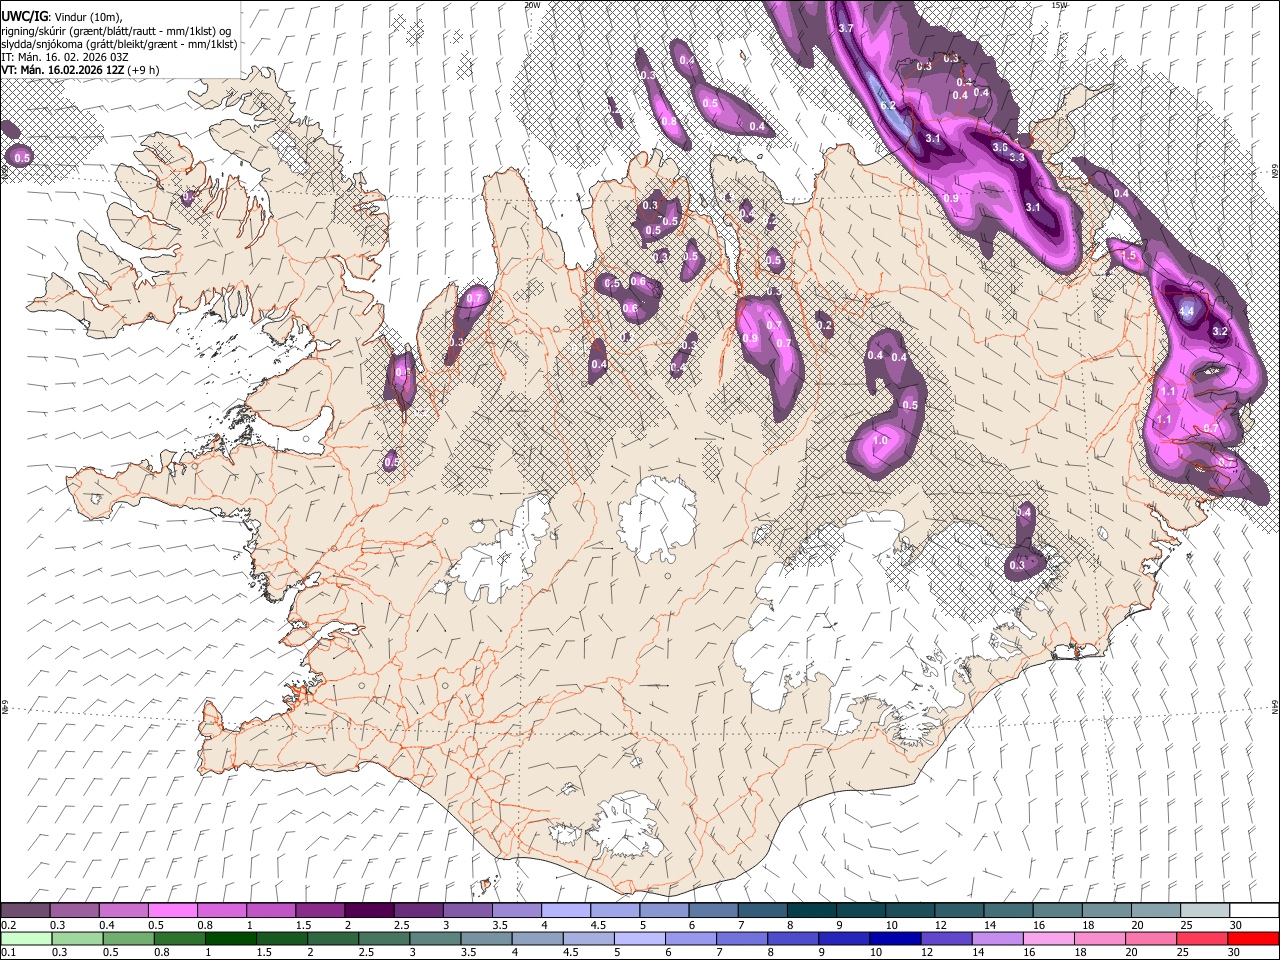Screen dimensions: 1280x960
Task: Click the grey-green 3 swatch in bottom legend
Action: coord(435,938)
